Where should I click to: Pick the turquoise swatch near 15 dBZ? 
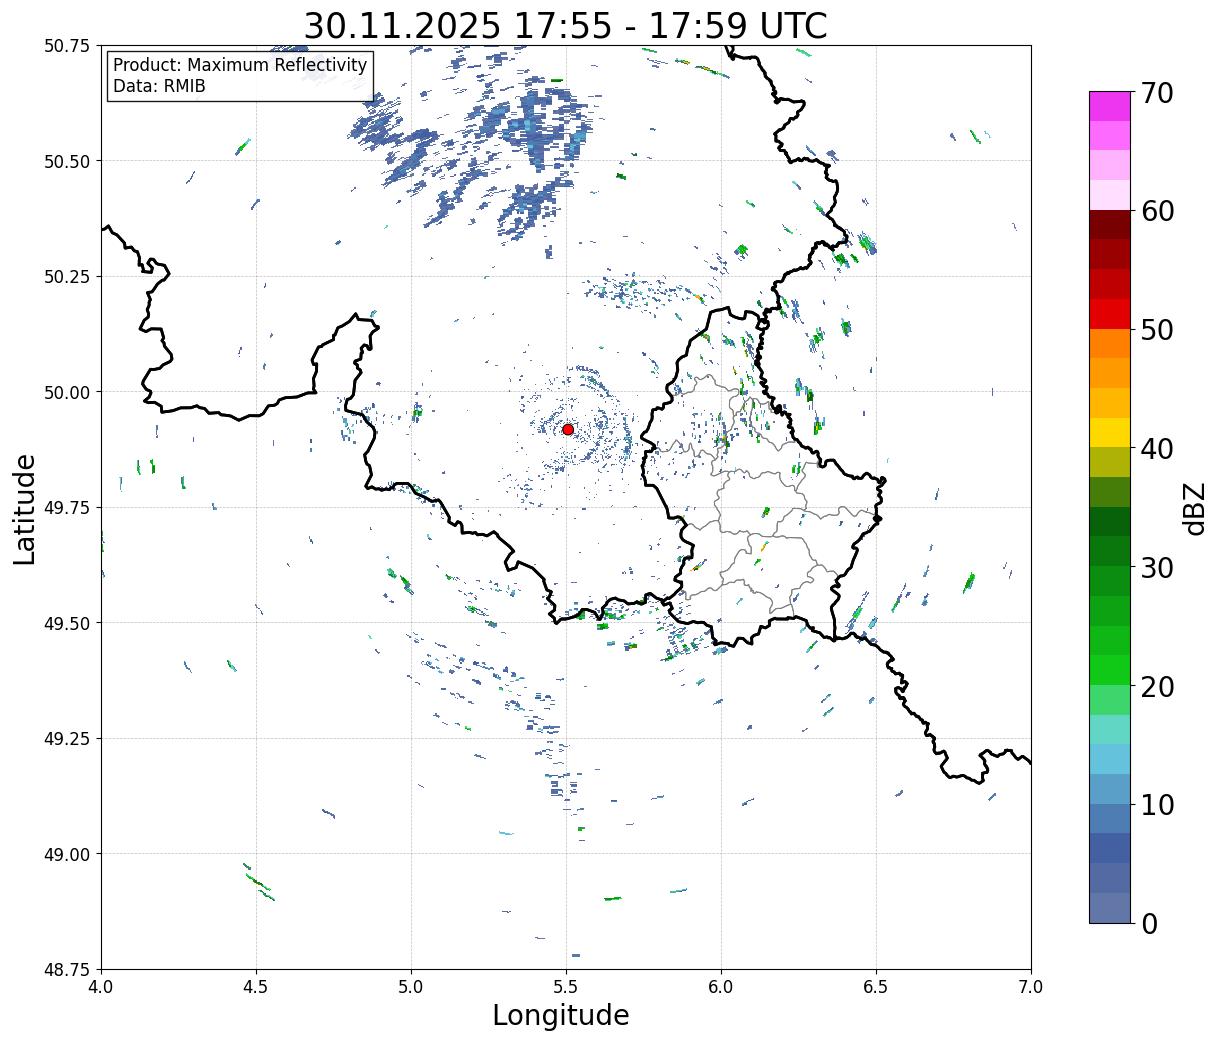[x=1110, y=729]
